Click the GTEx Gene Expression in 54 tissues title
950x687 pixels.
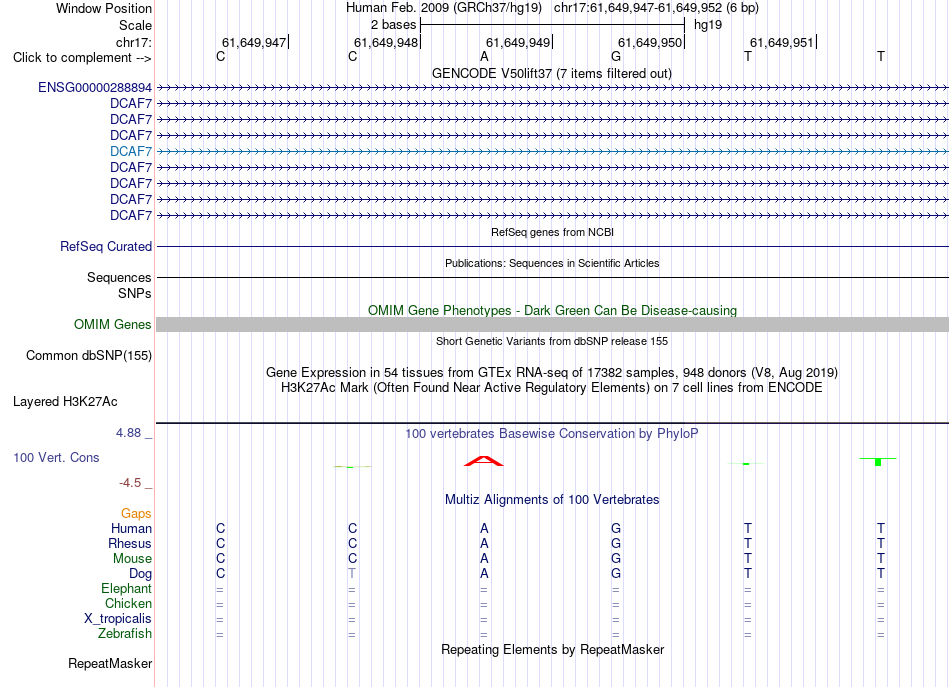tap(552, 373)
